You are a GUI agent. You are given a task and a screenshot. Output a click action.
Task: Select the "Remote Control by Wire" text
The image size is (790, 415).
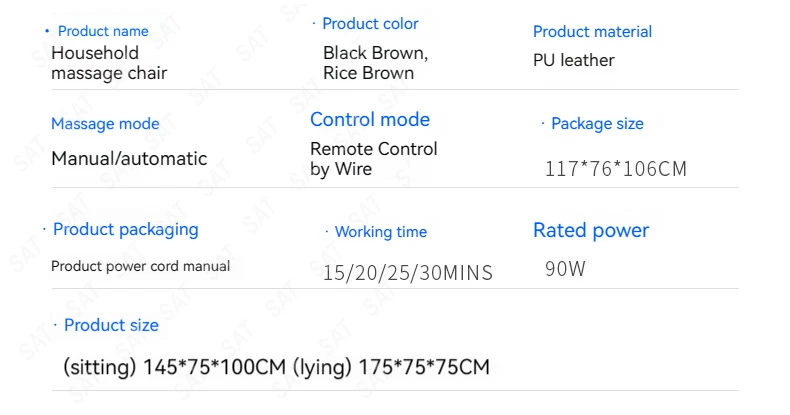[374, 159]
